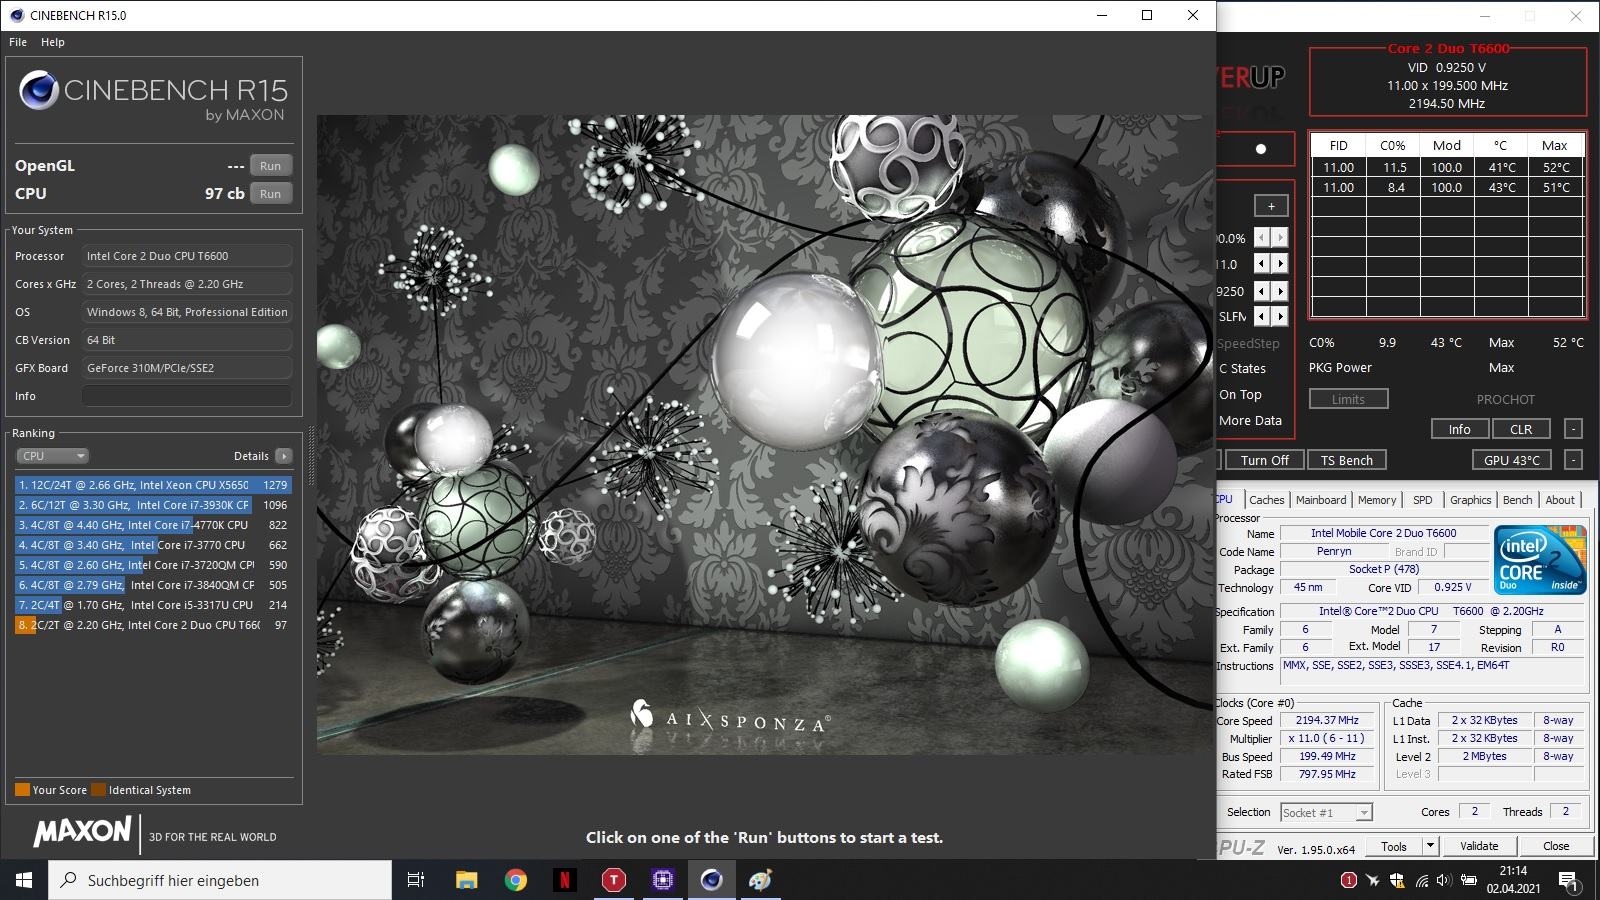
Task: Select ranking row 1 Intel Xeon X5650
Action: (153, 485)
